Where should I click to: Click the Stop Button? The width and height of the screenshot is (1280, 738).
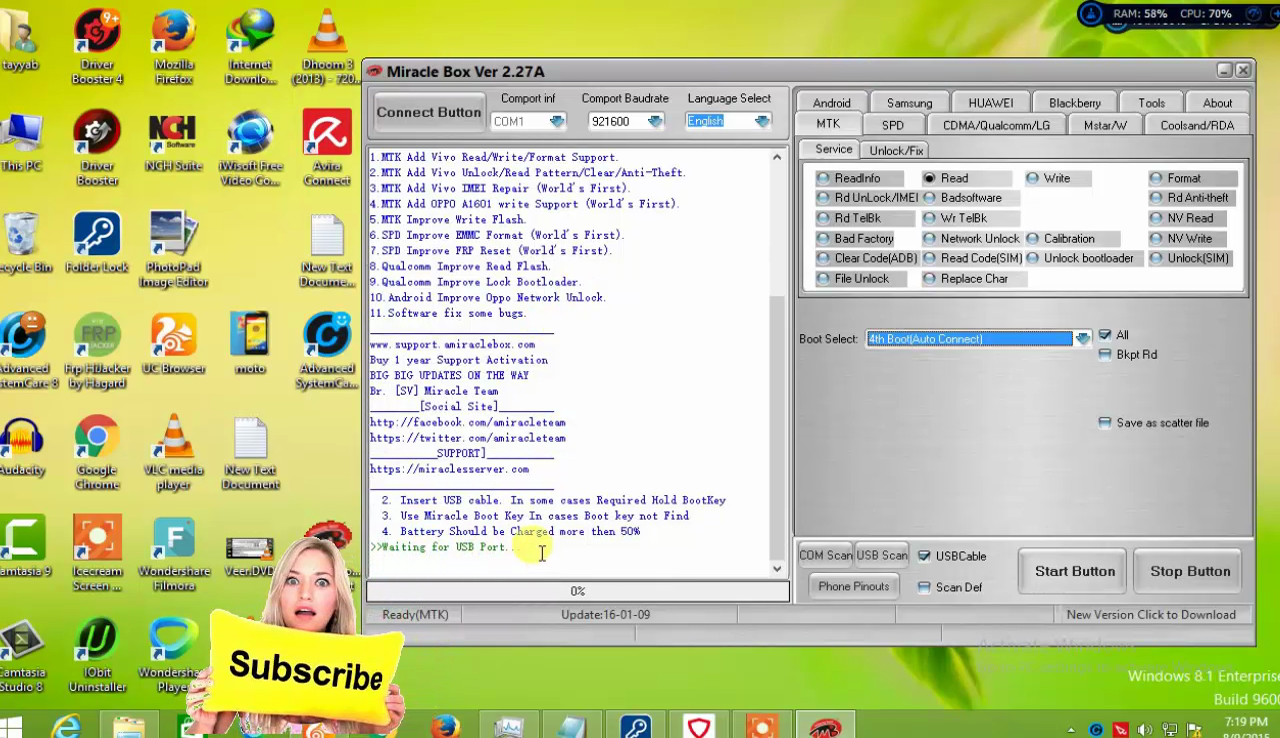click(x=1190, y=571)
